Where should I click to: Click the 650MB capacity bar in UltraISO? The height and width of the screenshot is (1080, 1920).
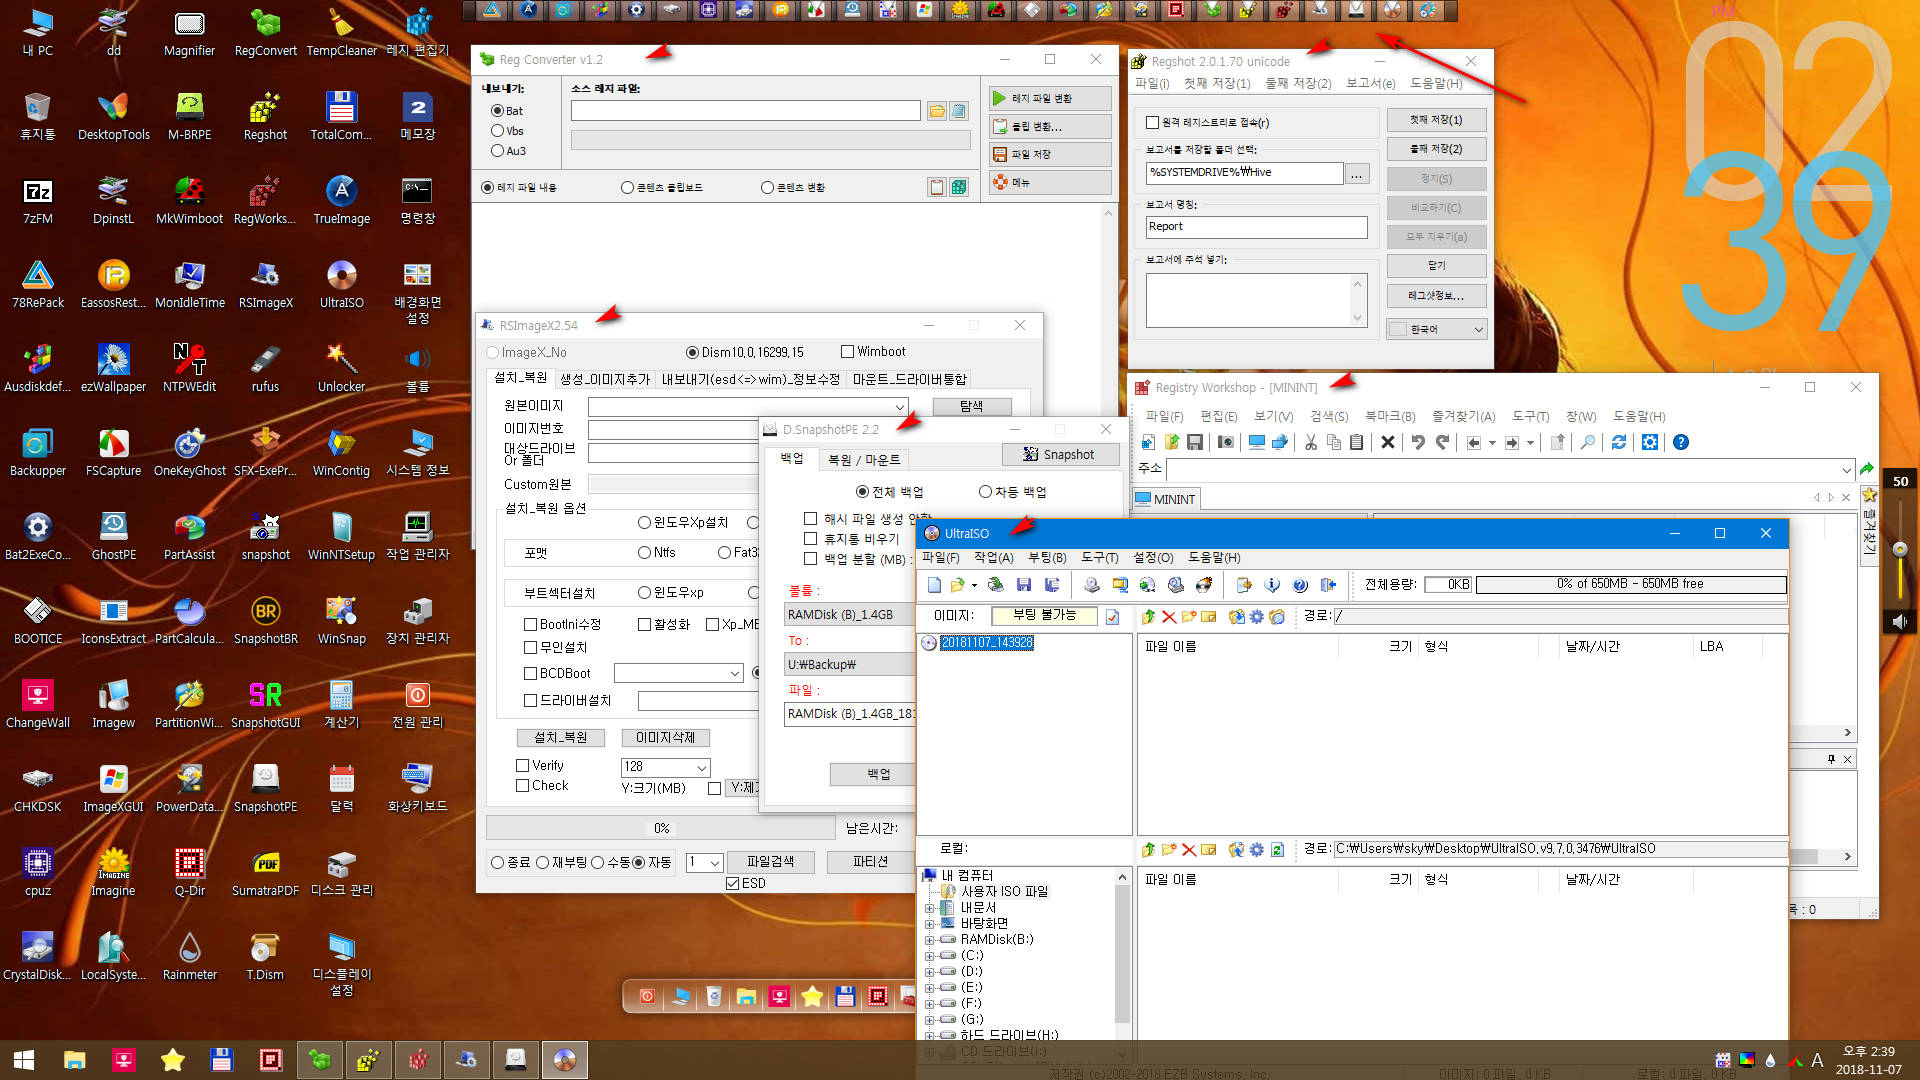coord(1630,585)
